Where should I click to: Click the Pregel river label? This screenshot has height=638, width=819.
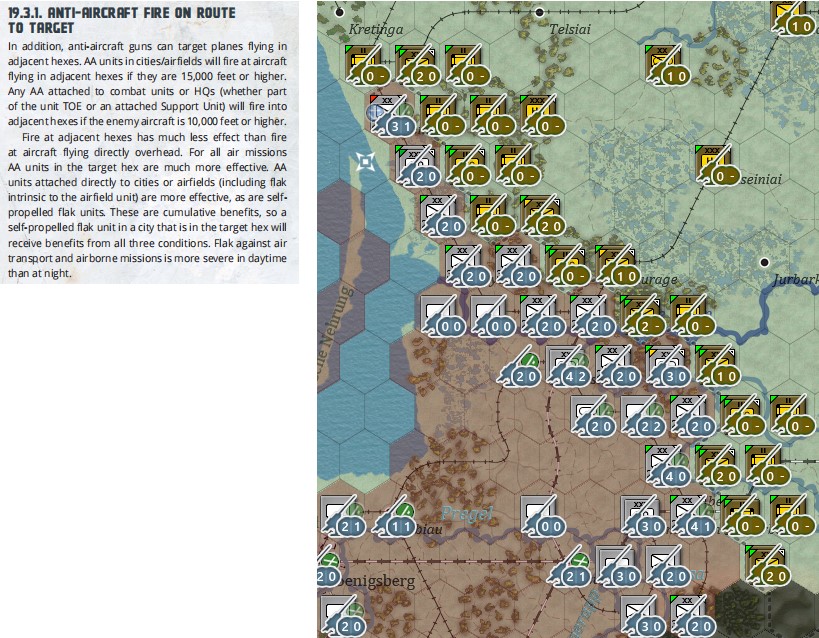point(466,514)
